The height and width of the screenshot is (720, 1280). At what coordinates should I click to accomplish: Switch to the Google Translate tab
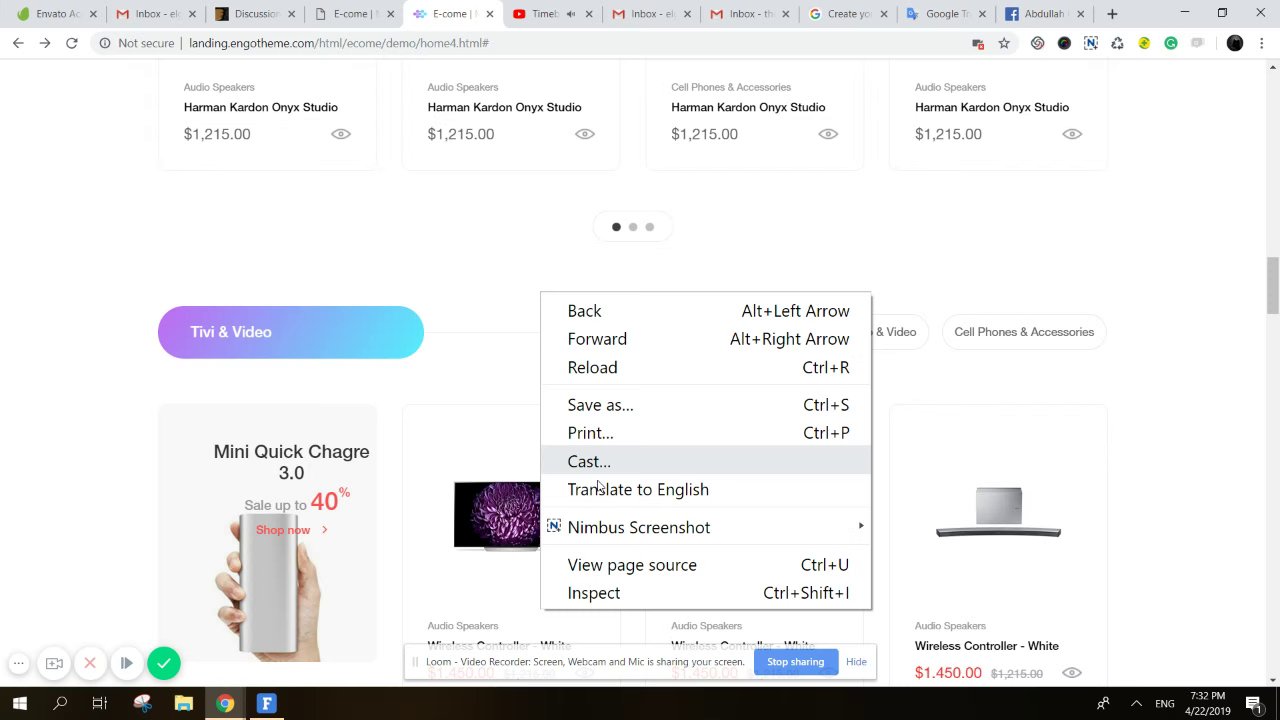pos(945,14)
